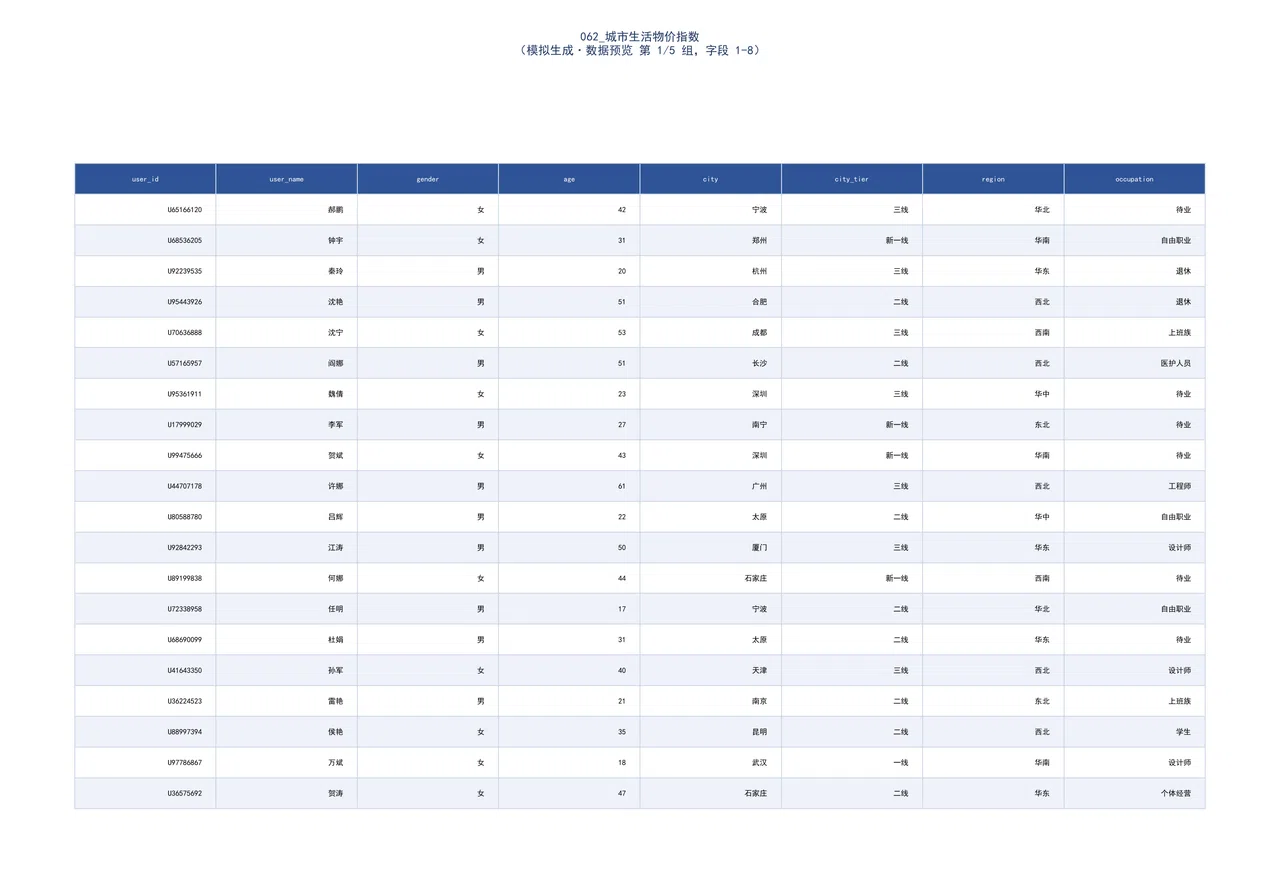Click the city cell 厦门

[711, 548]
